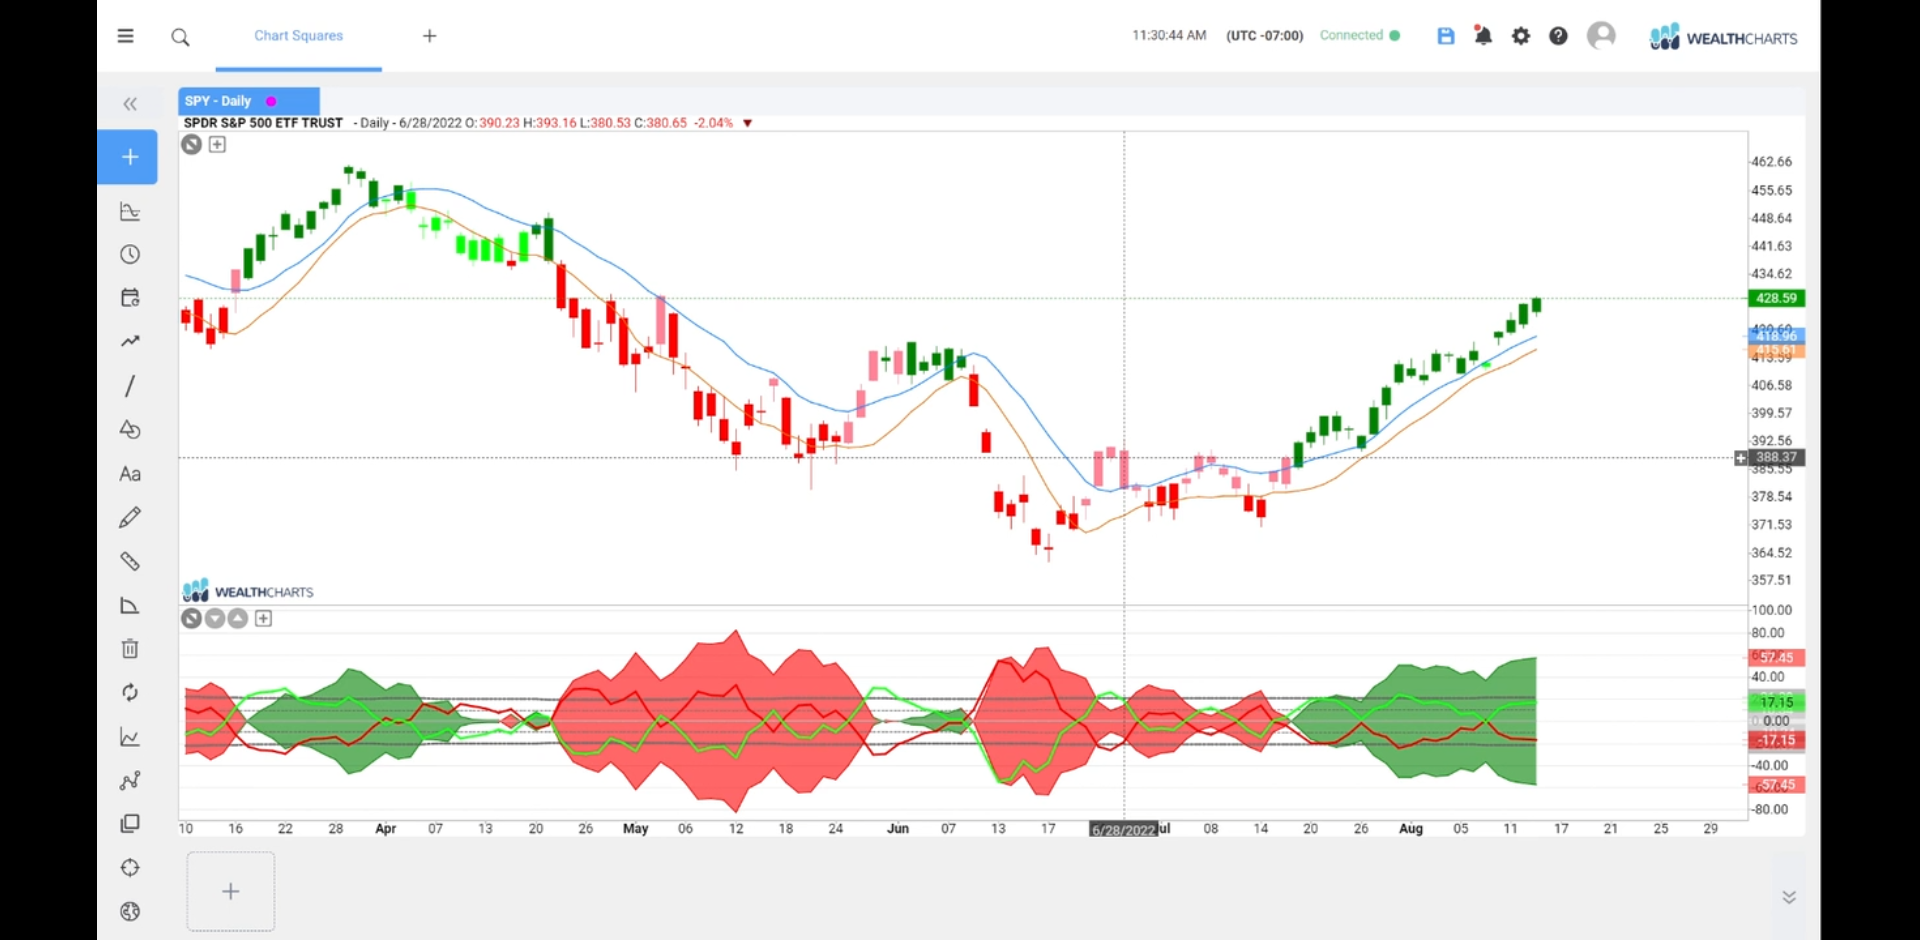Open the dropdown arrow after -2.04%
Image resolution: width=1920 pixels, height=940 pixels.
(x=747, y=123)
